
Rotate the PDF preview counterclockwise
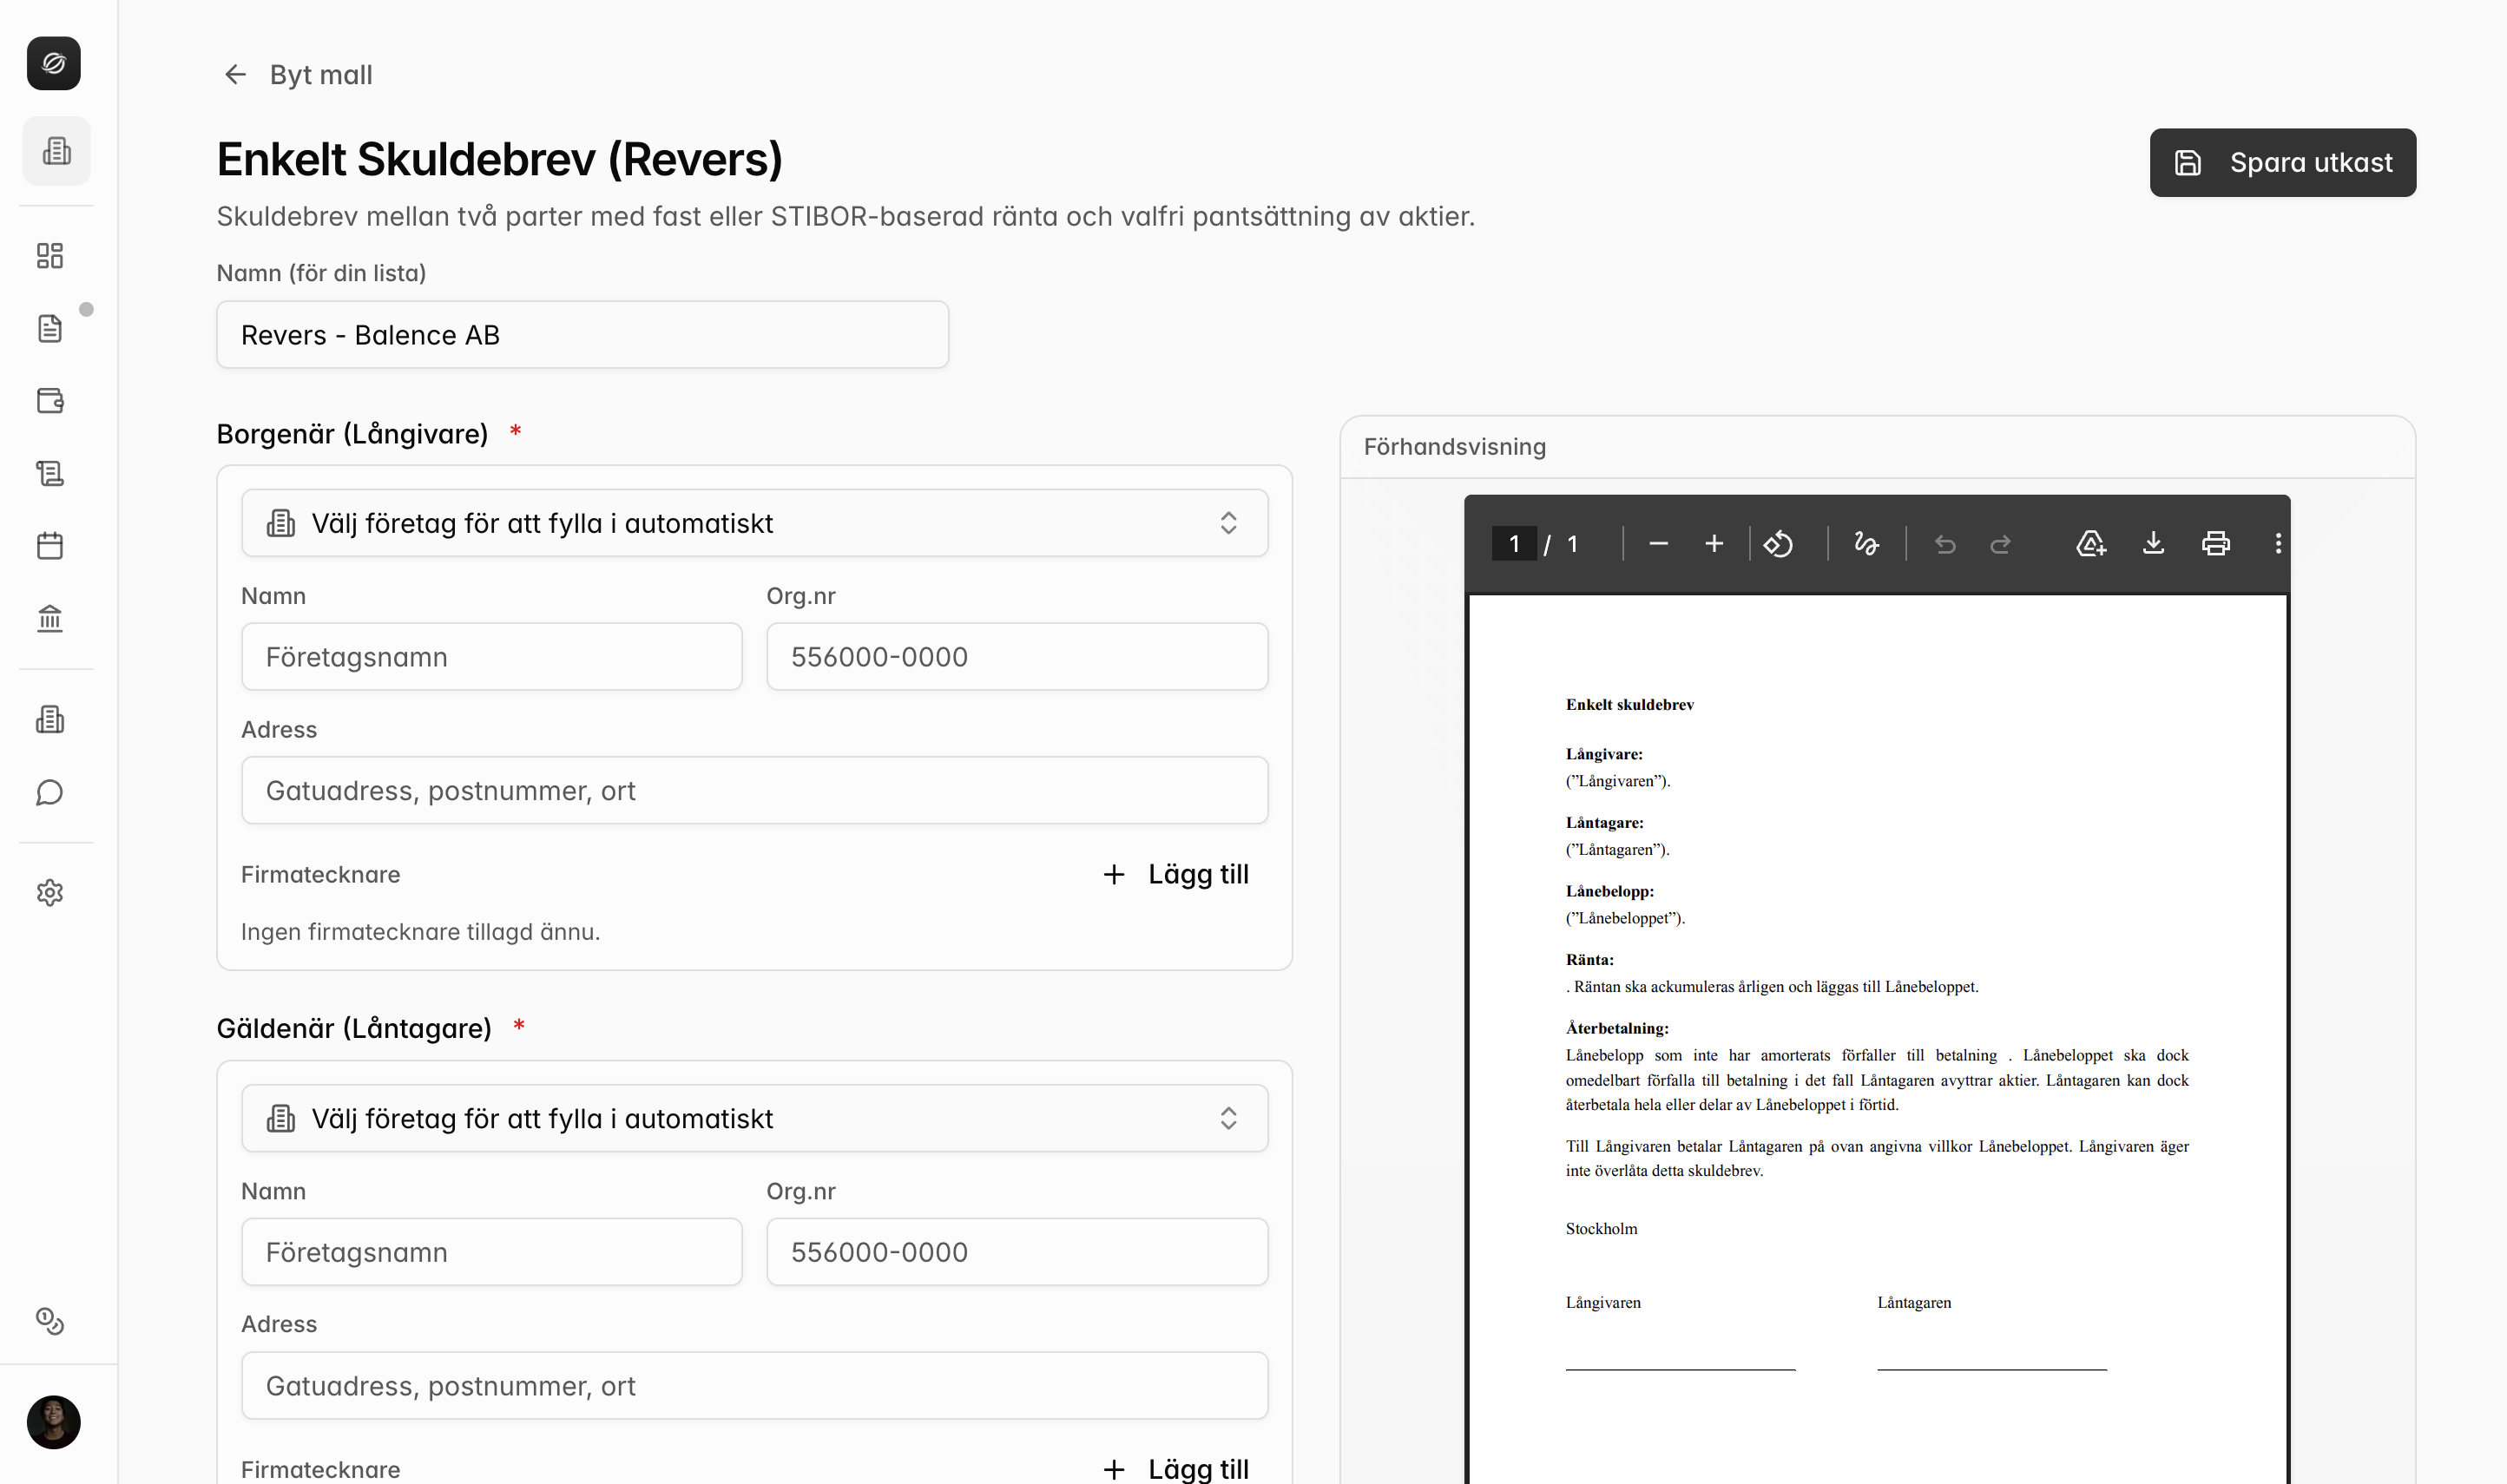1778,543
